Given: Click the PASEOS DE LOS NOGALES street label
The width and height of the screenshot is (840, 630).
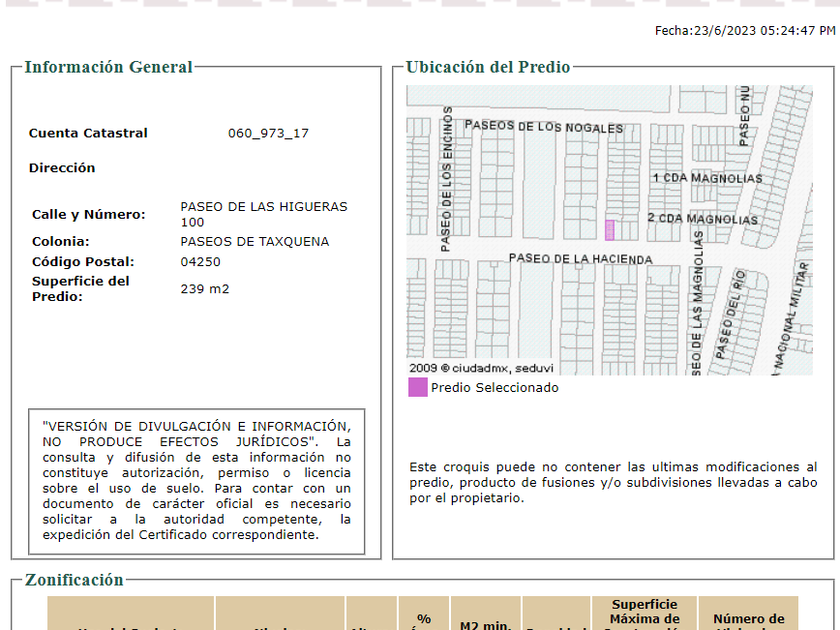Looking at the screenshot, I should click(x=545, y=127).
